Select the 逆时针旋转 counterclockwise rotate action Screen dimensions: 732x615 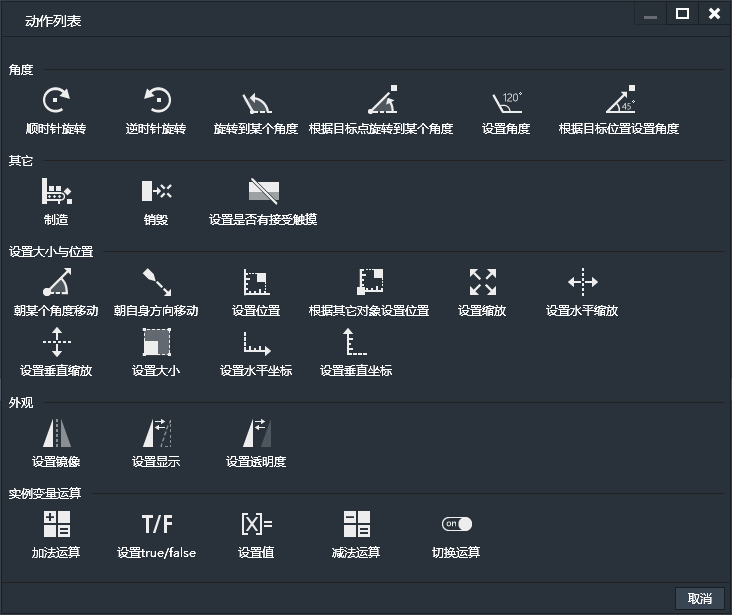(x=156, y=101)
